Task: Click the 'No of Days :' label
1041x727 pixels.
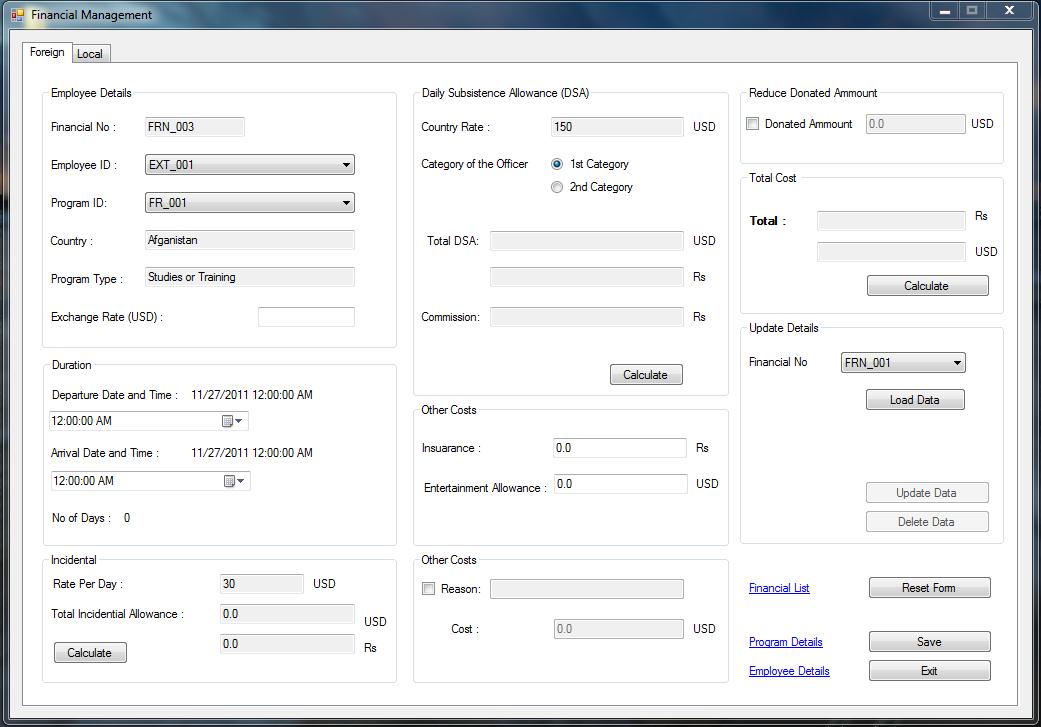Action: [81, 518]
